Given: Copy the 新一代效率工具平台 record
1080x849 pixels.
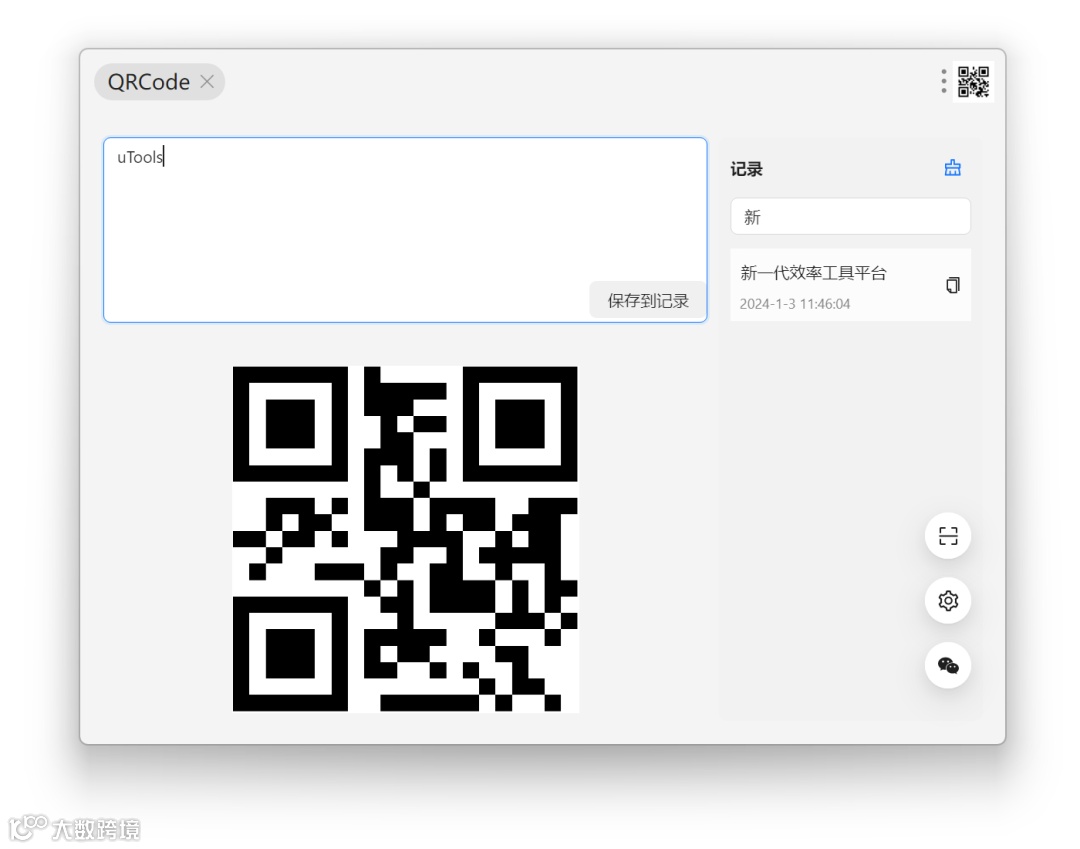Looking at the screenshot, I should [x=953, y=285].
